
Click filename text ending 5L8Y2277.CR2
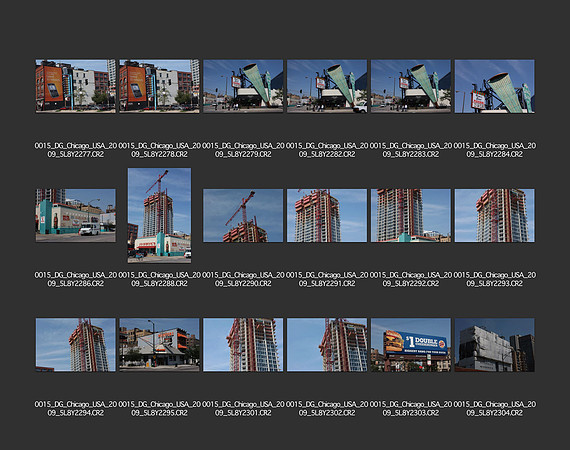point(76,150)
